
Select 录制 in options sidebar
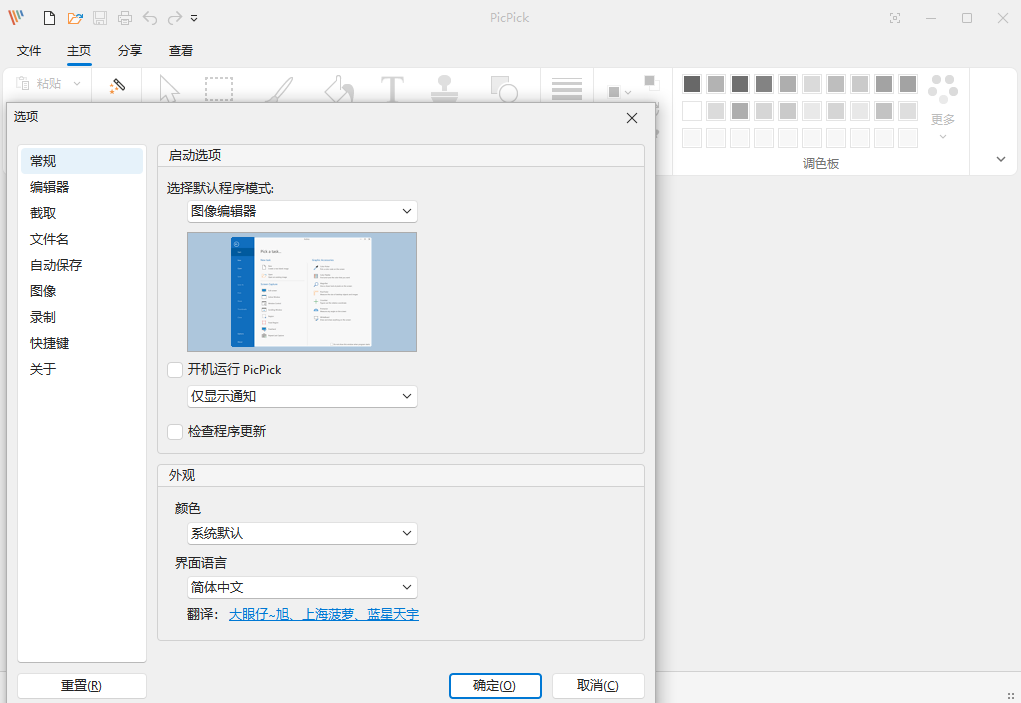(82, 317)
